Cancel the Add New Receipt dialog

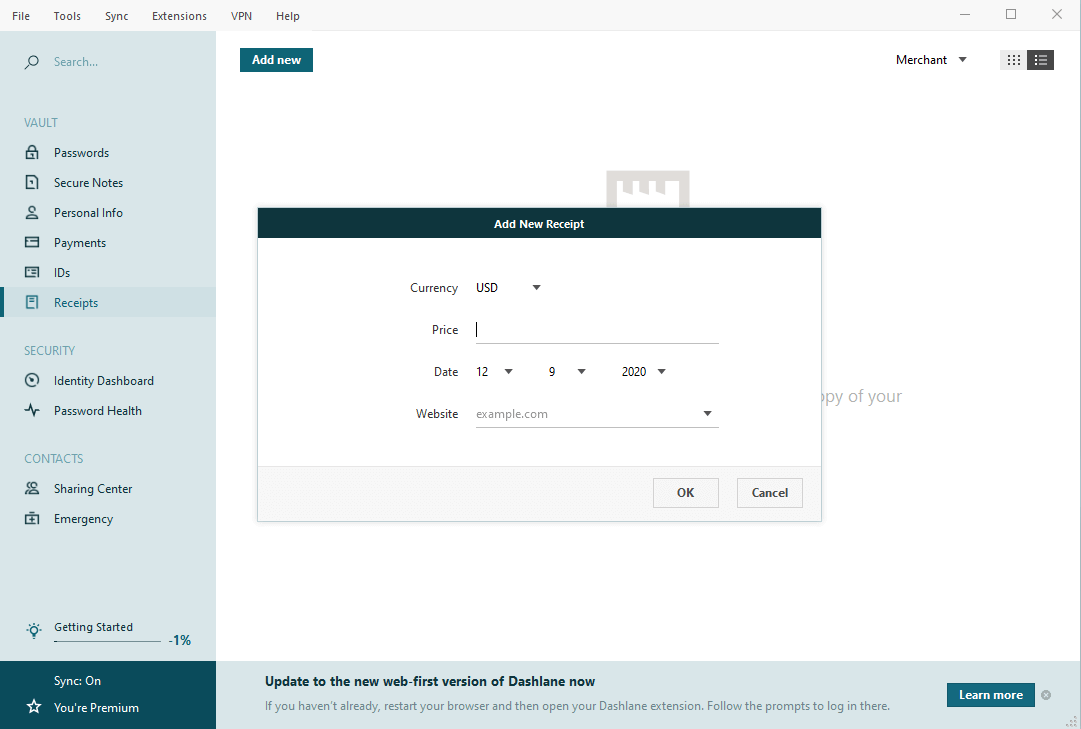[x=769, y=492]
